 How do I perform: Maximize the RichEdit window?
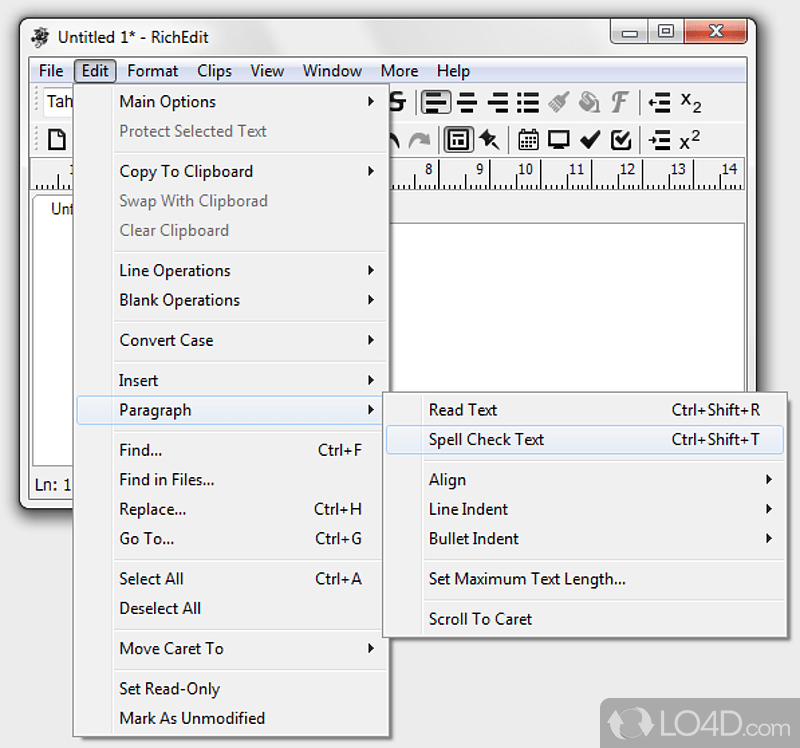tap(665, 32)
